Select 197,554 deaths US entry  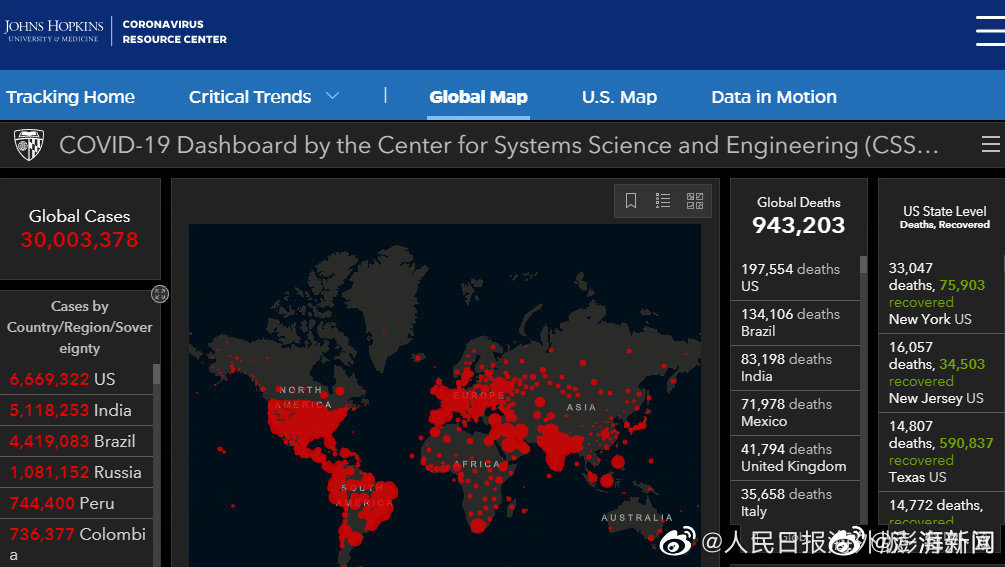pyautogui.click(x=795, y=277)
